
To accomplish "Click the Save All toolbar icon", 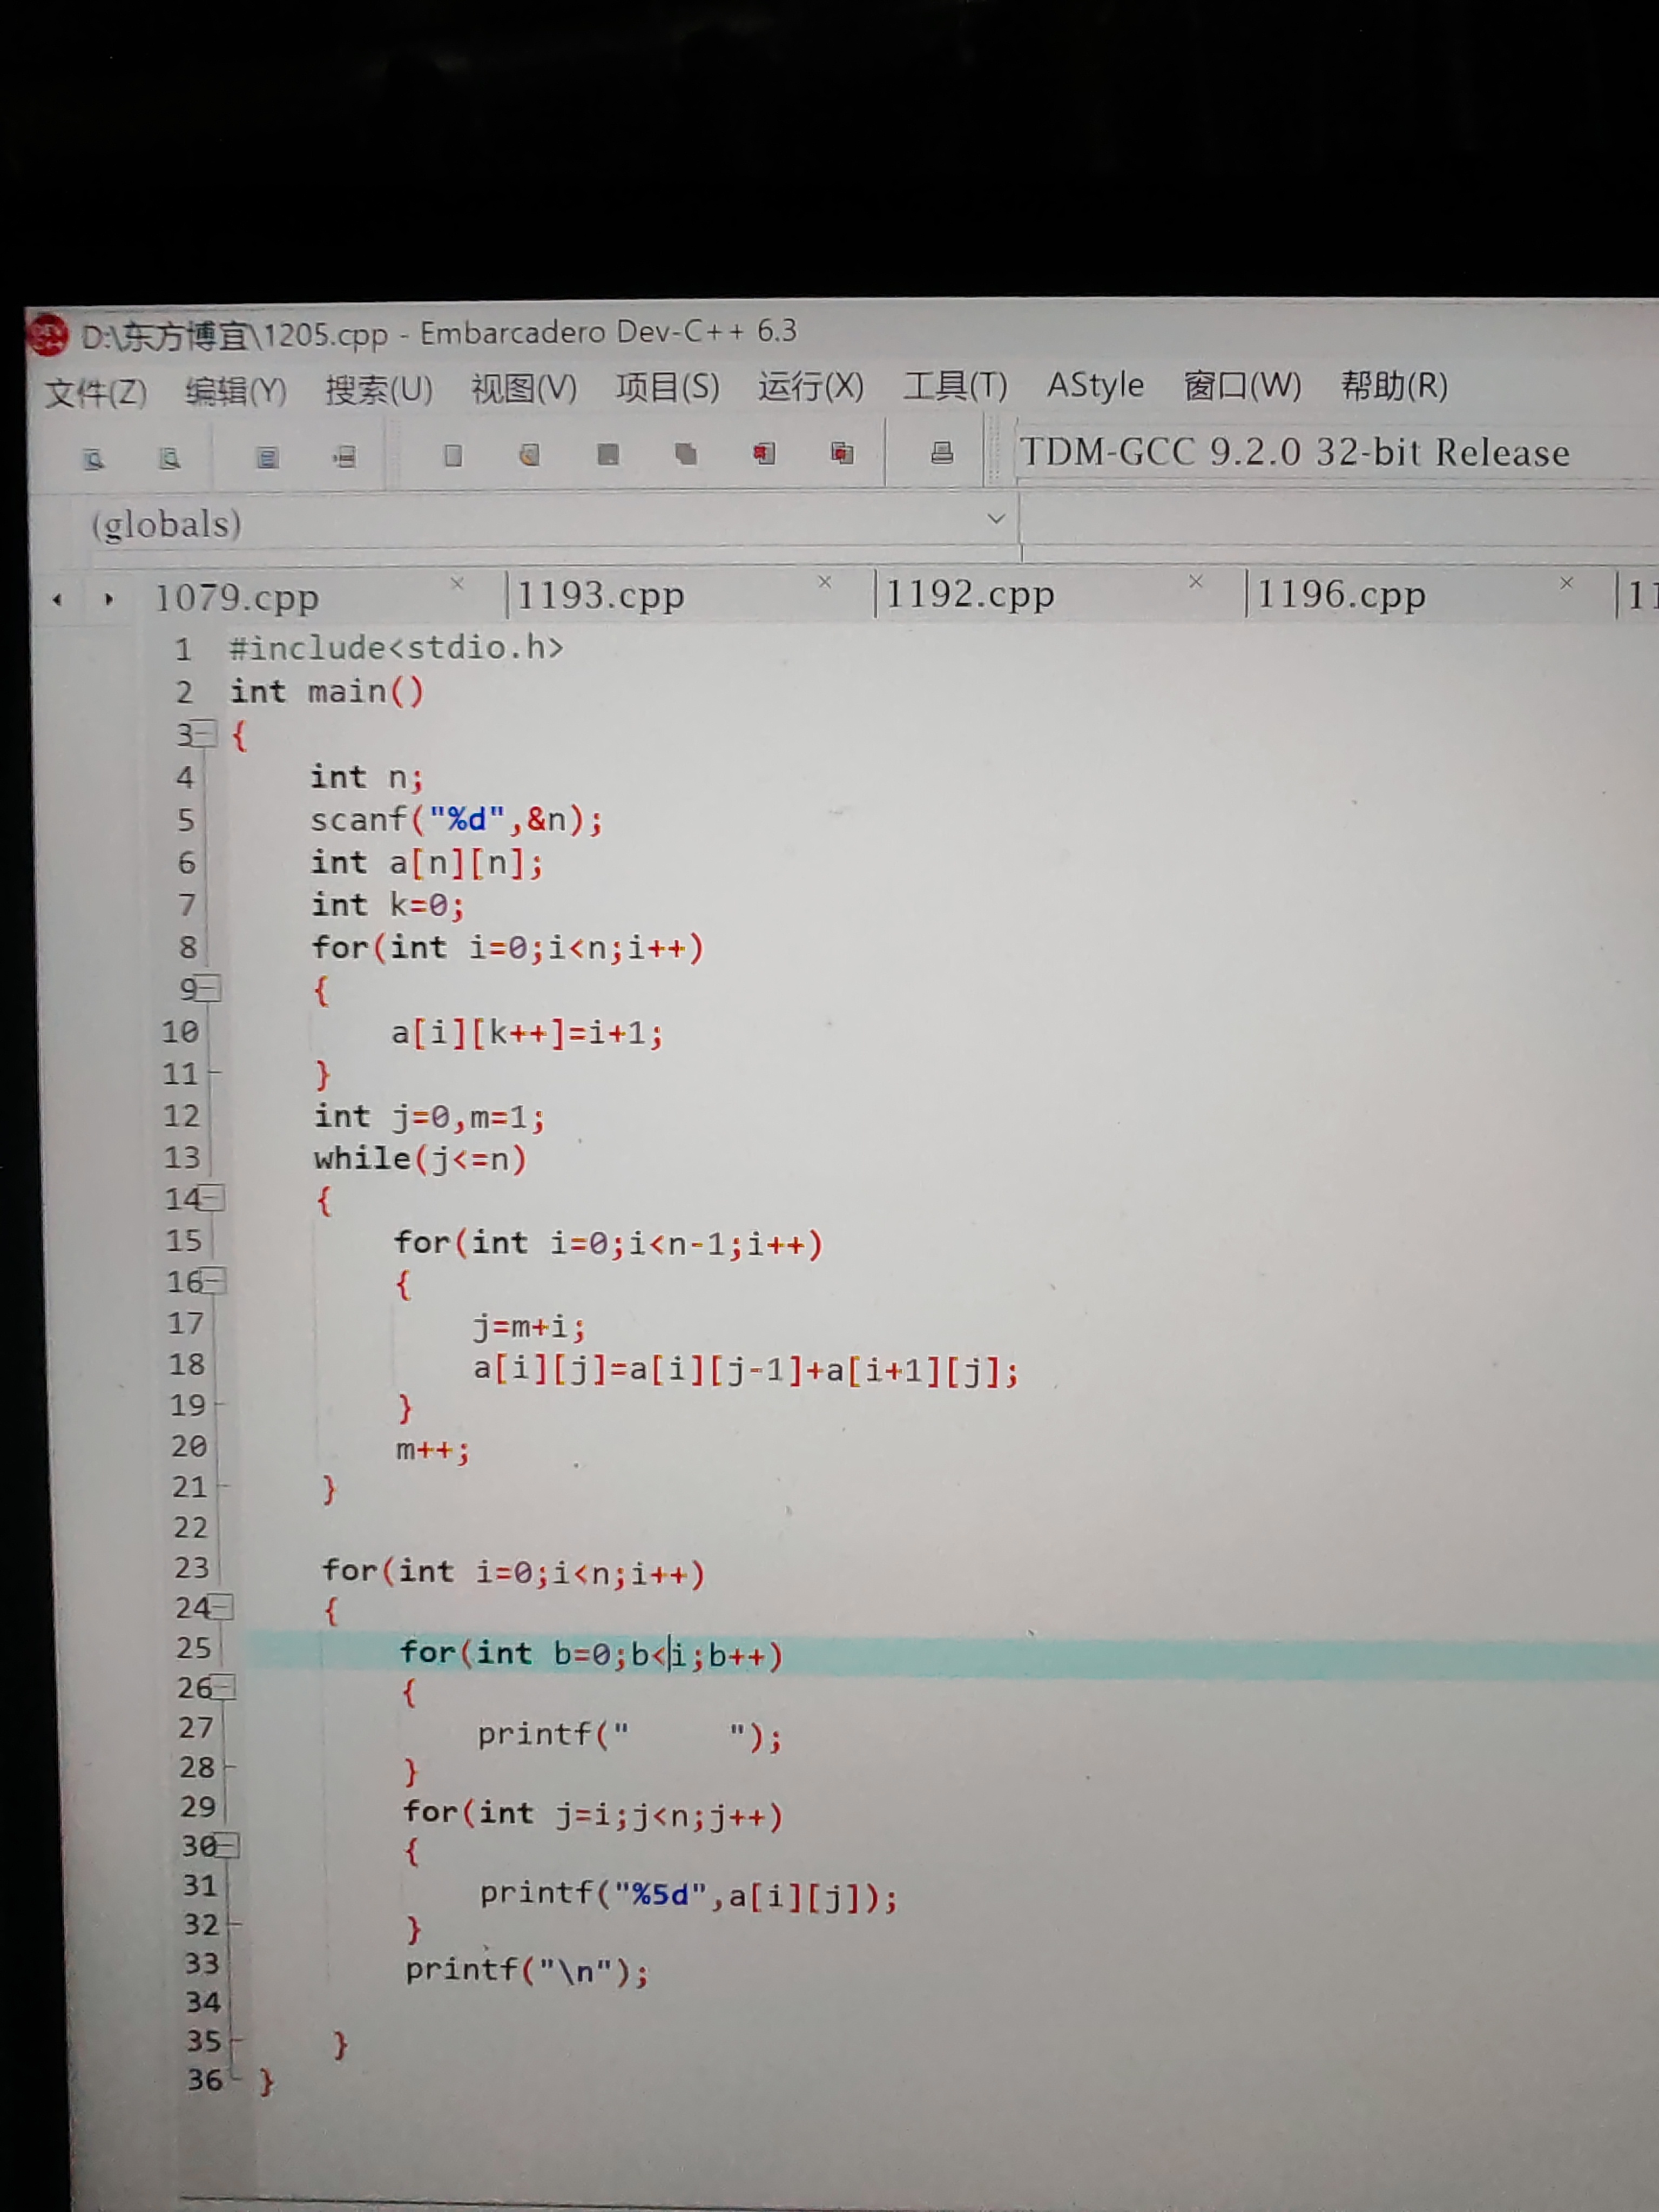I will coord(685,454).
